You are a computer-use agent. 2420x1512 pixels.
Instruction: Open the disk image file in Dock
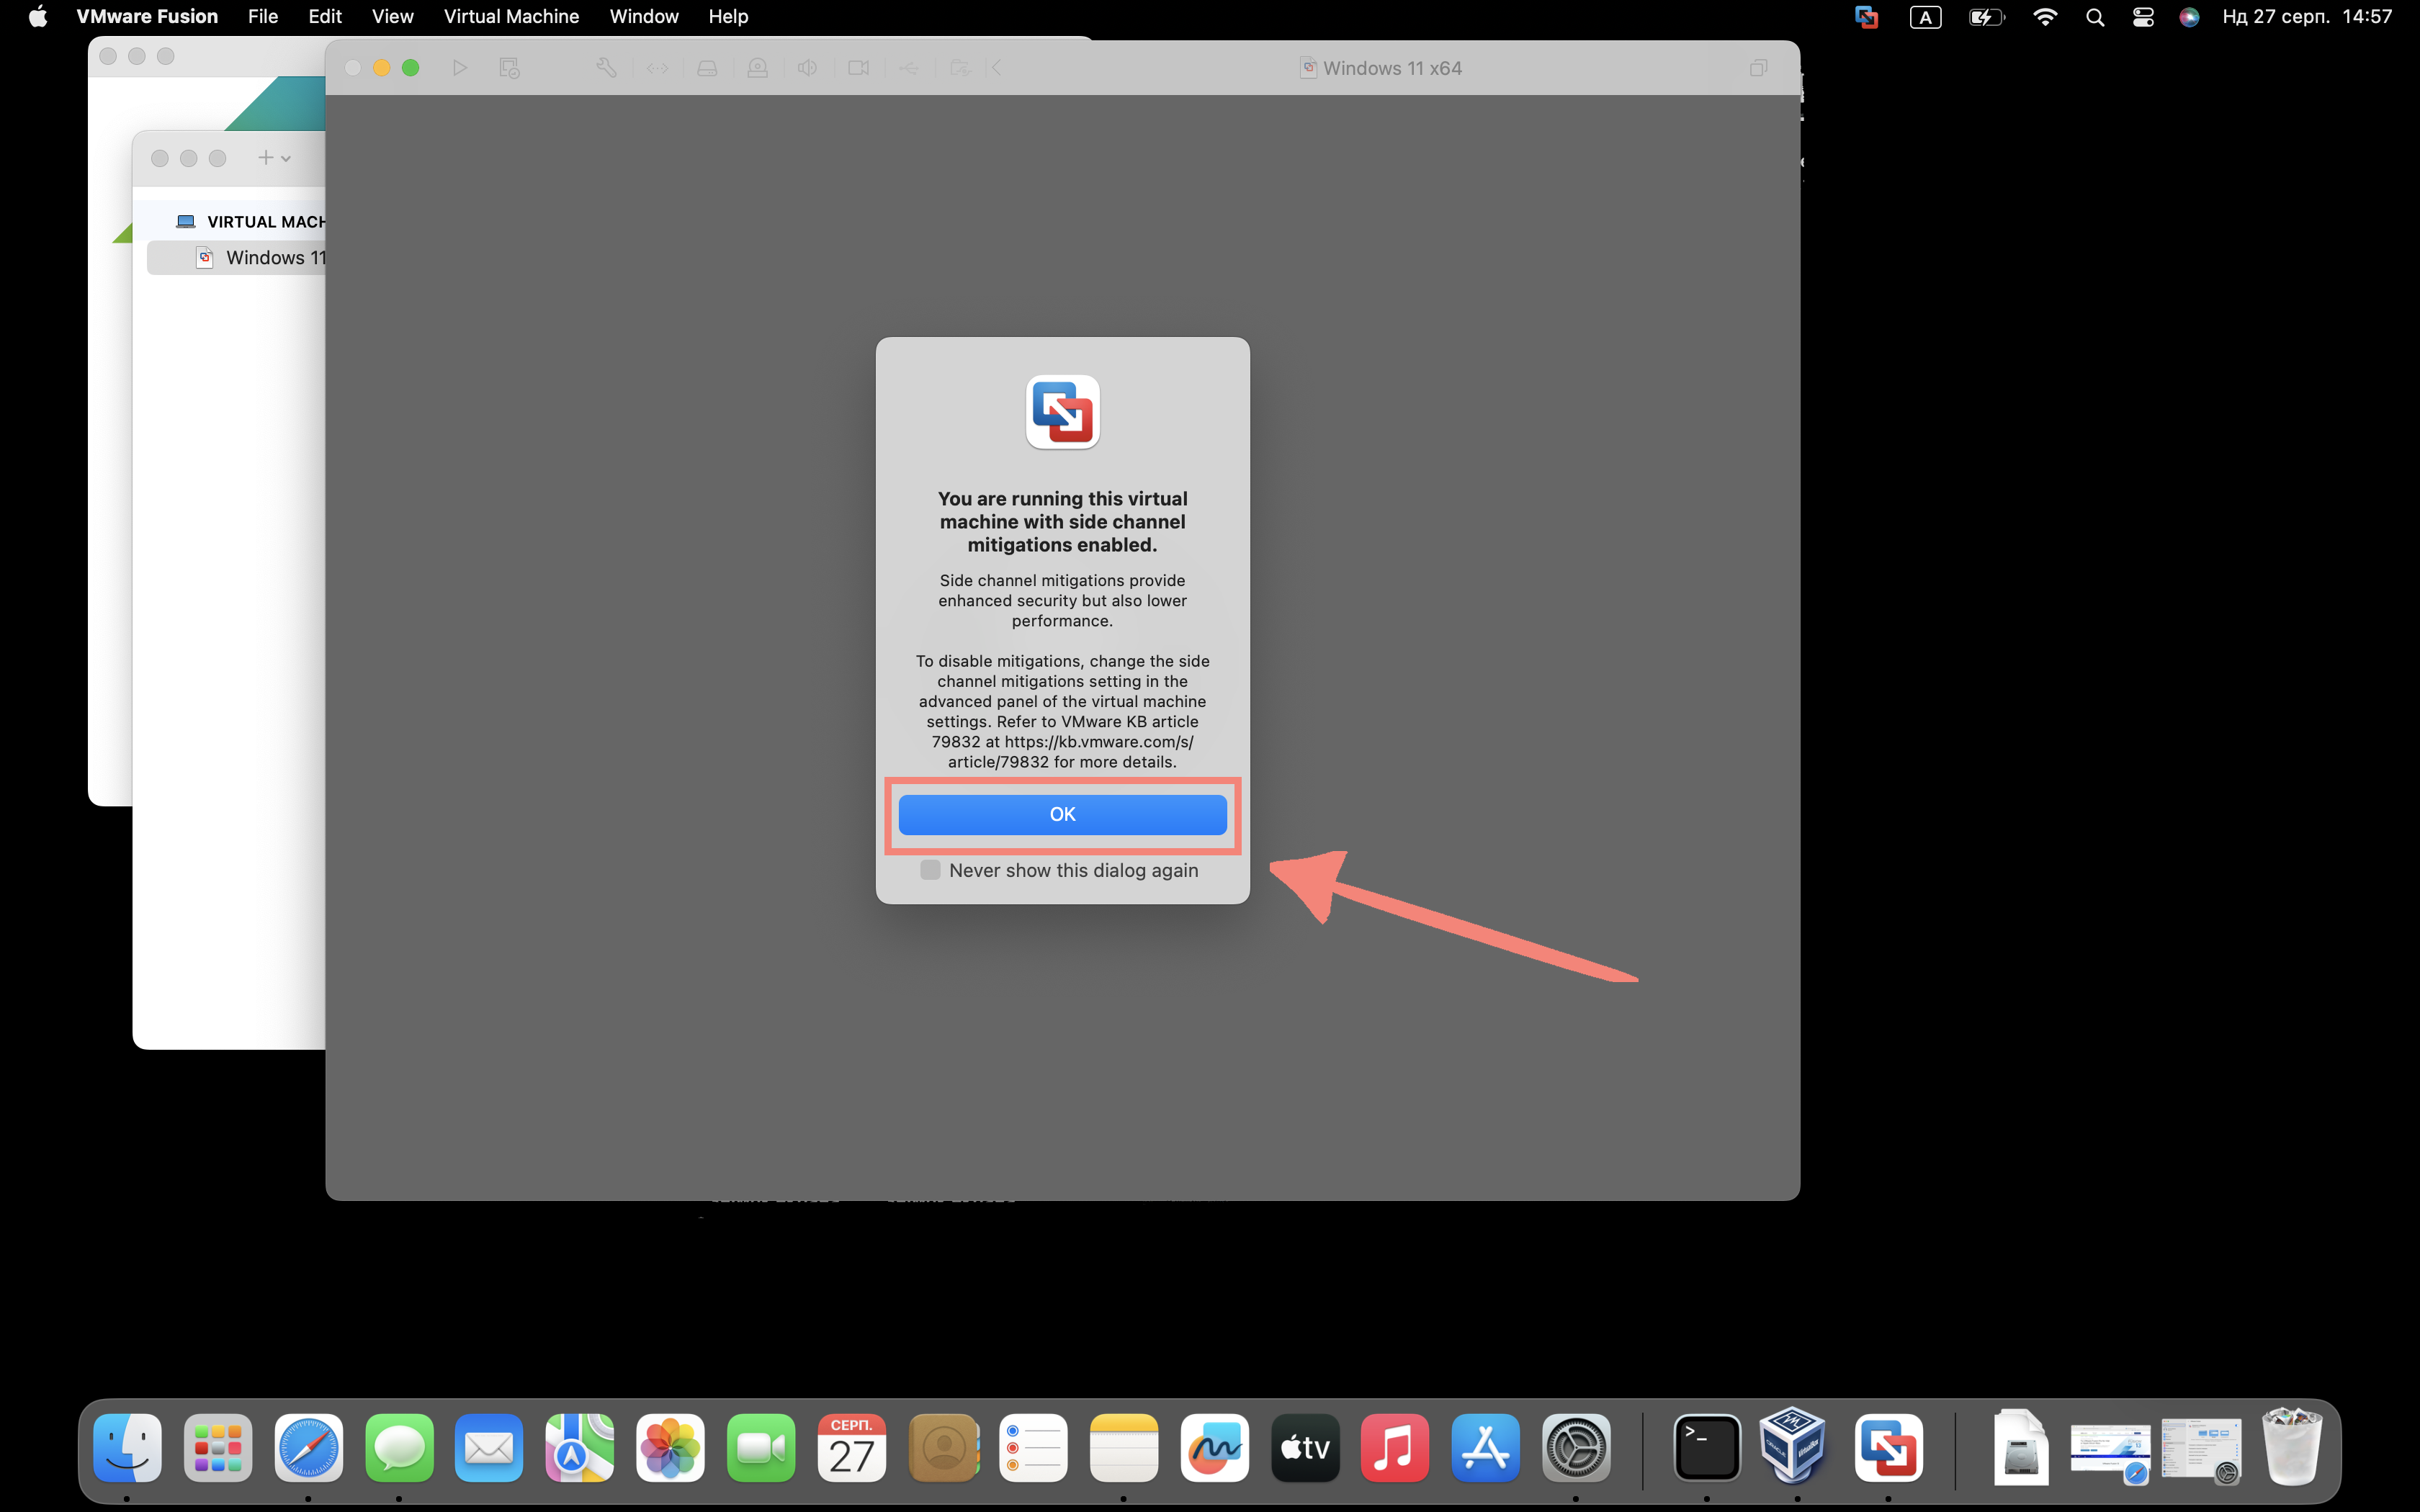coord(2020,1447)
